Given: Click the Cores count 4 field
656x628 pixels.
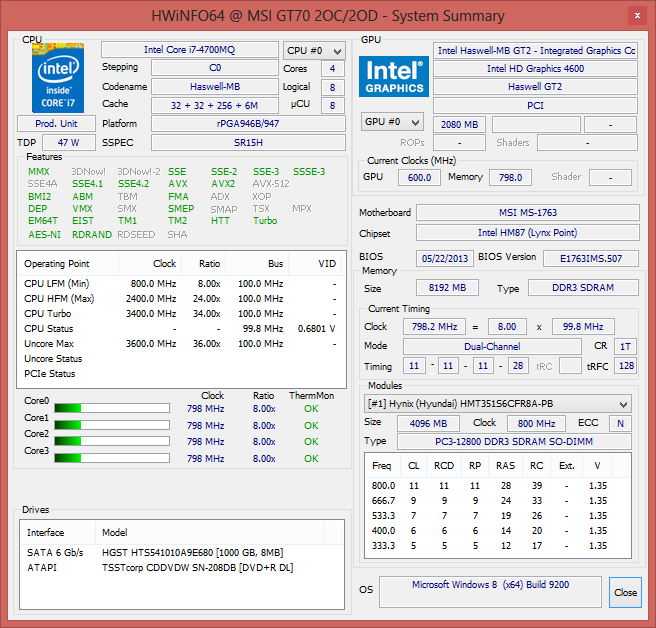Looking at the screenshot, I should tap(333, 69).
